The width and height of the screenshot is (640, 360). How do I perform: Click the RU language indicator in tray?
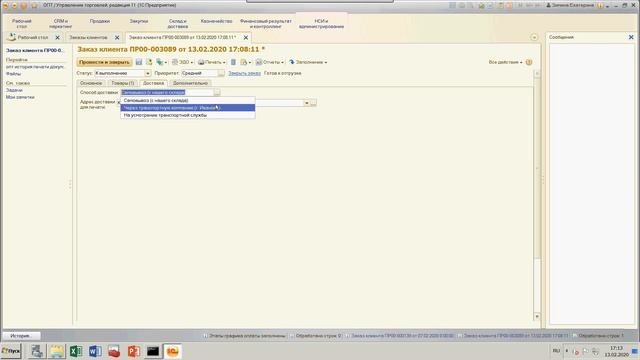tap(556, 351)
